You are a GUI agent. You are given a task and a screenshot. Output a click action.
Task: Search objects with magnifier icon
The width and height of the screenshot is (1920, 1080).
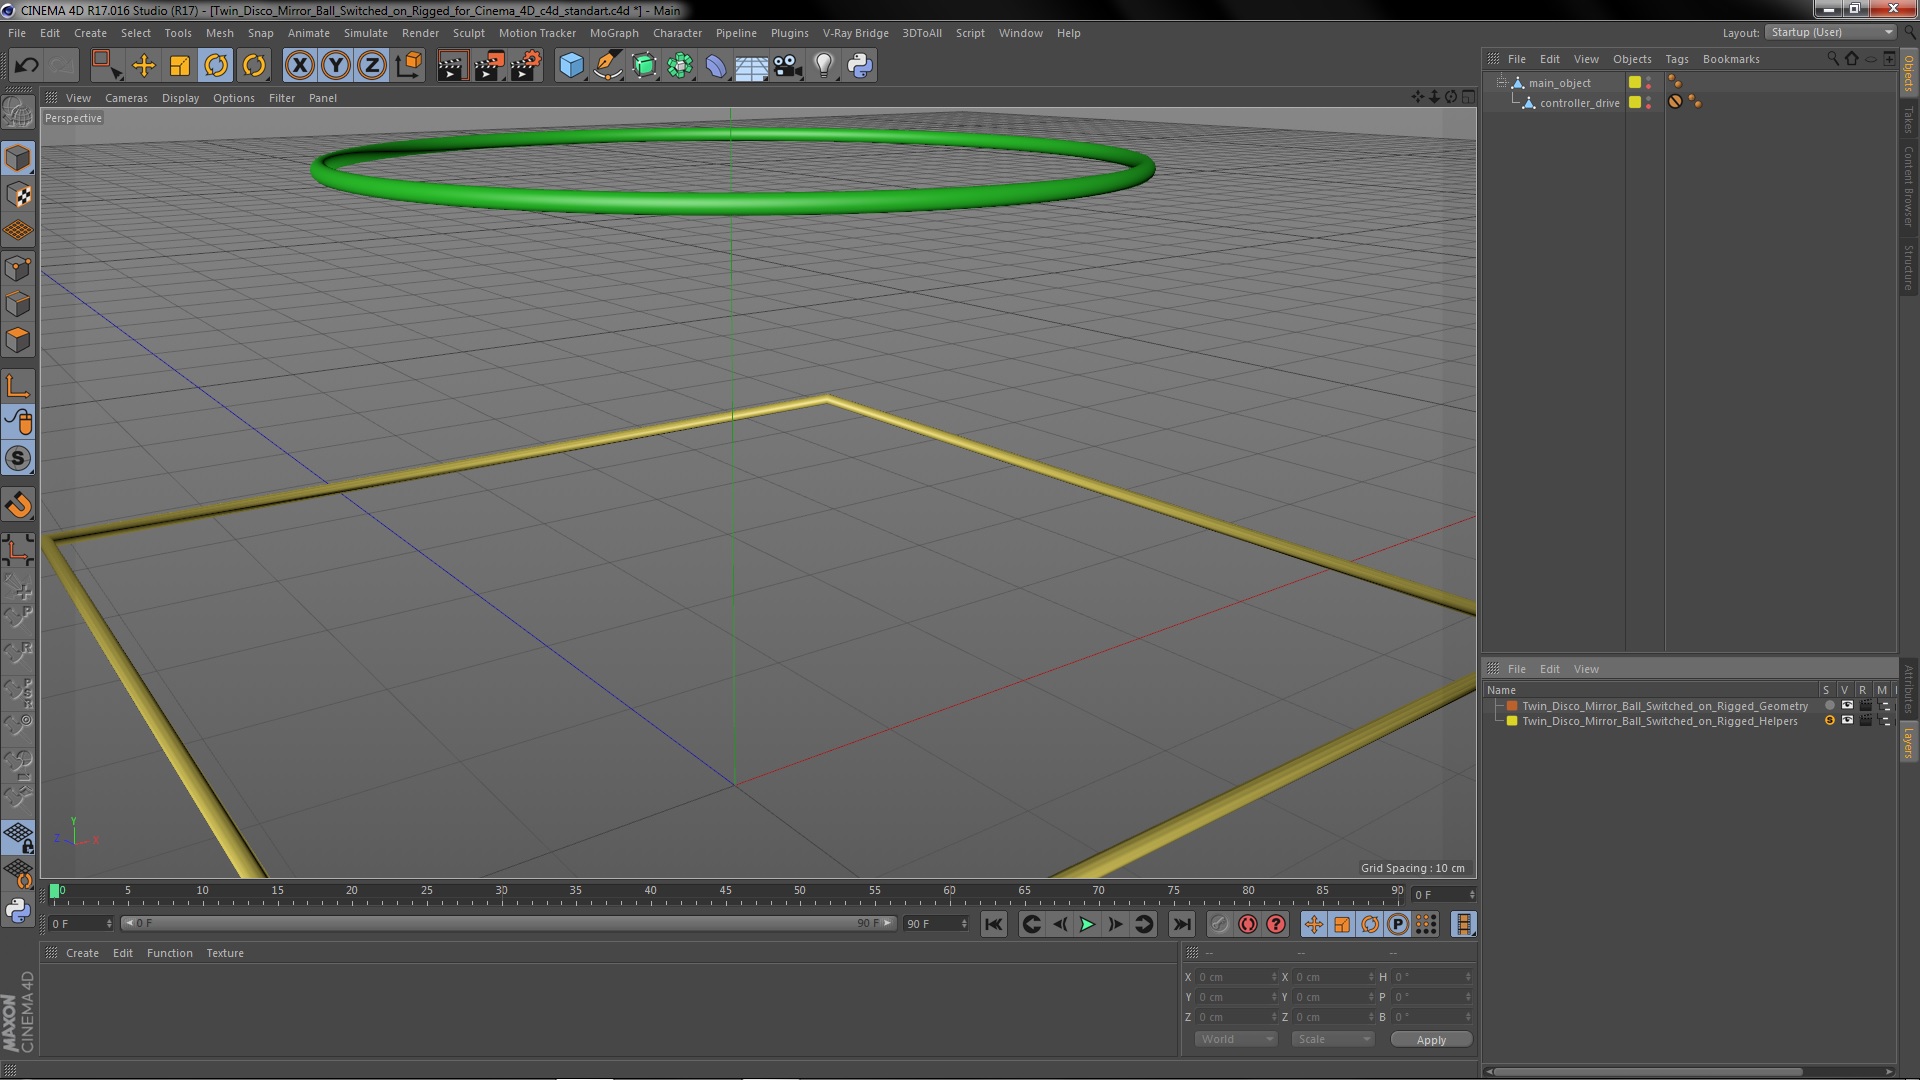1832,59
